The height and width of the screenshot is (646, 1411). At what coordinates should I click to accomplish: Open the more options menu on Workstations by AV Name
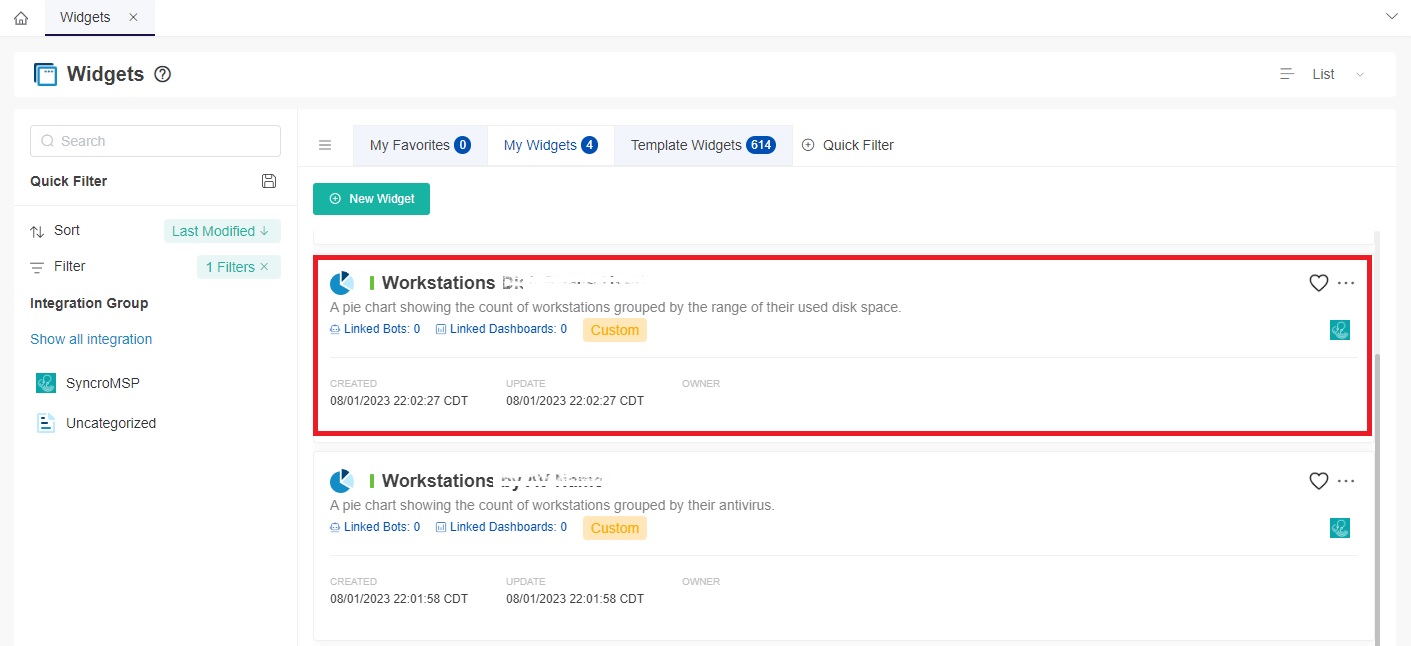(1346, 481)
